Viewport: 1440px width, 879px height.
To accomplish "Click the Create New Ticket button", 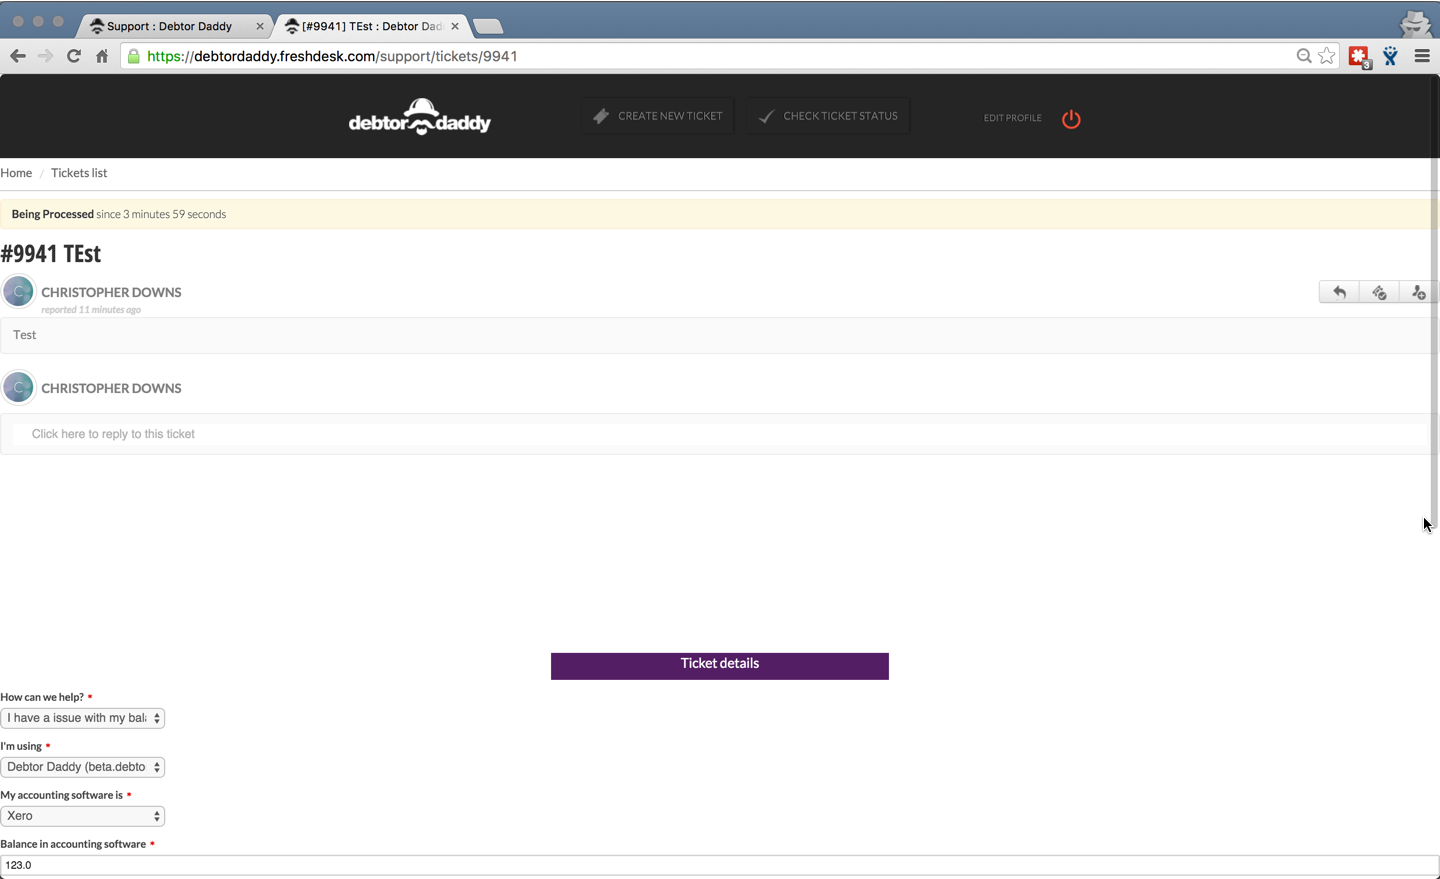I will tap(658, 116).
